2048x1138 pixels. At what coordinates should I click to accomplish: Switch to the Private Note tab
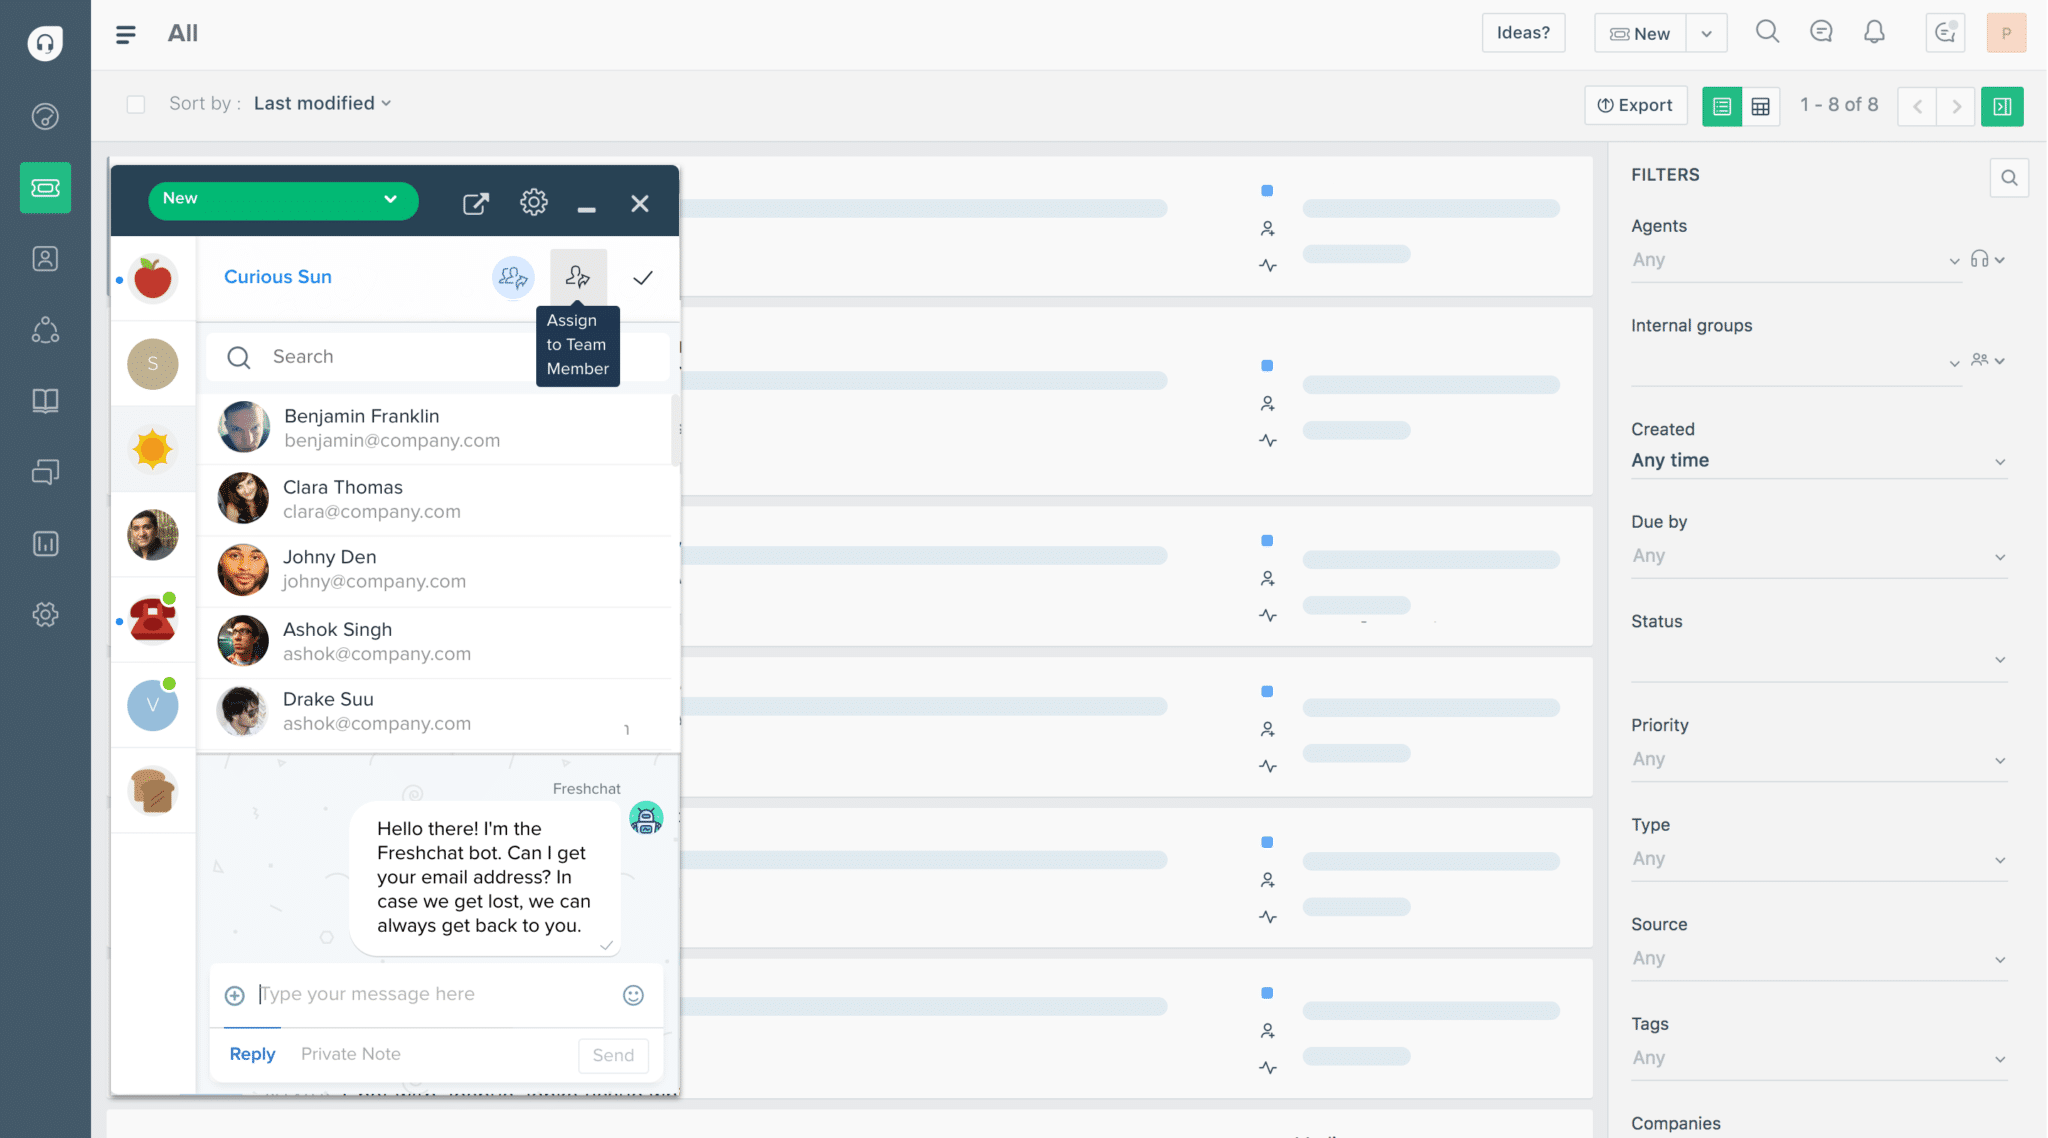click(x=350, y=1053)
